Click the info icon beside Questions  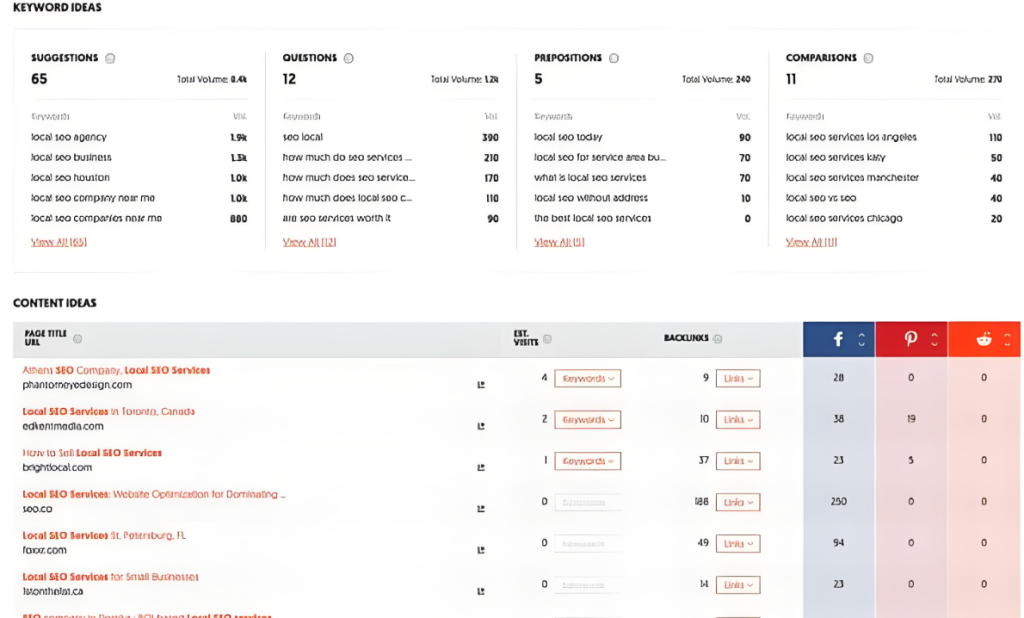click(348, 58)
